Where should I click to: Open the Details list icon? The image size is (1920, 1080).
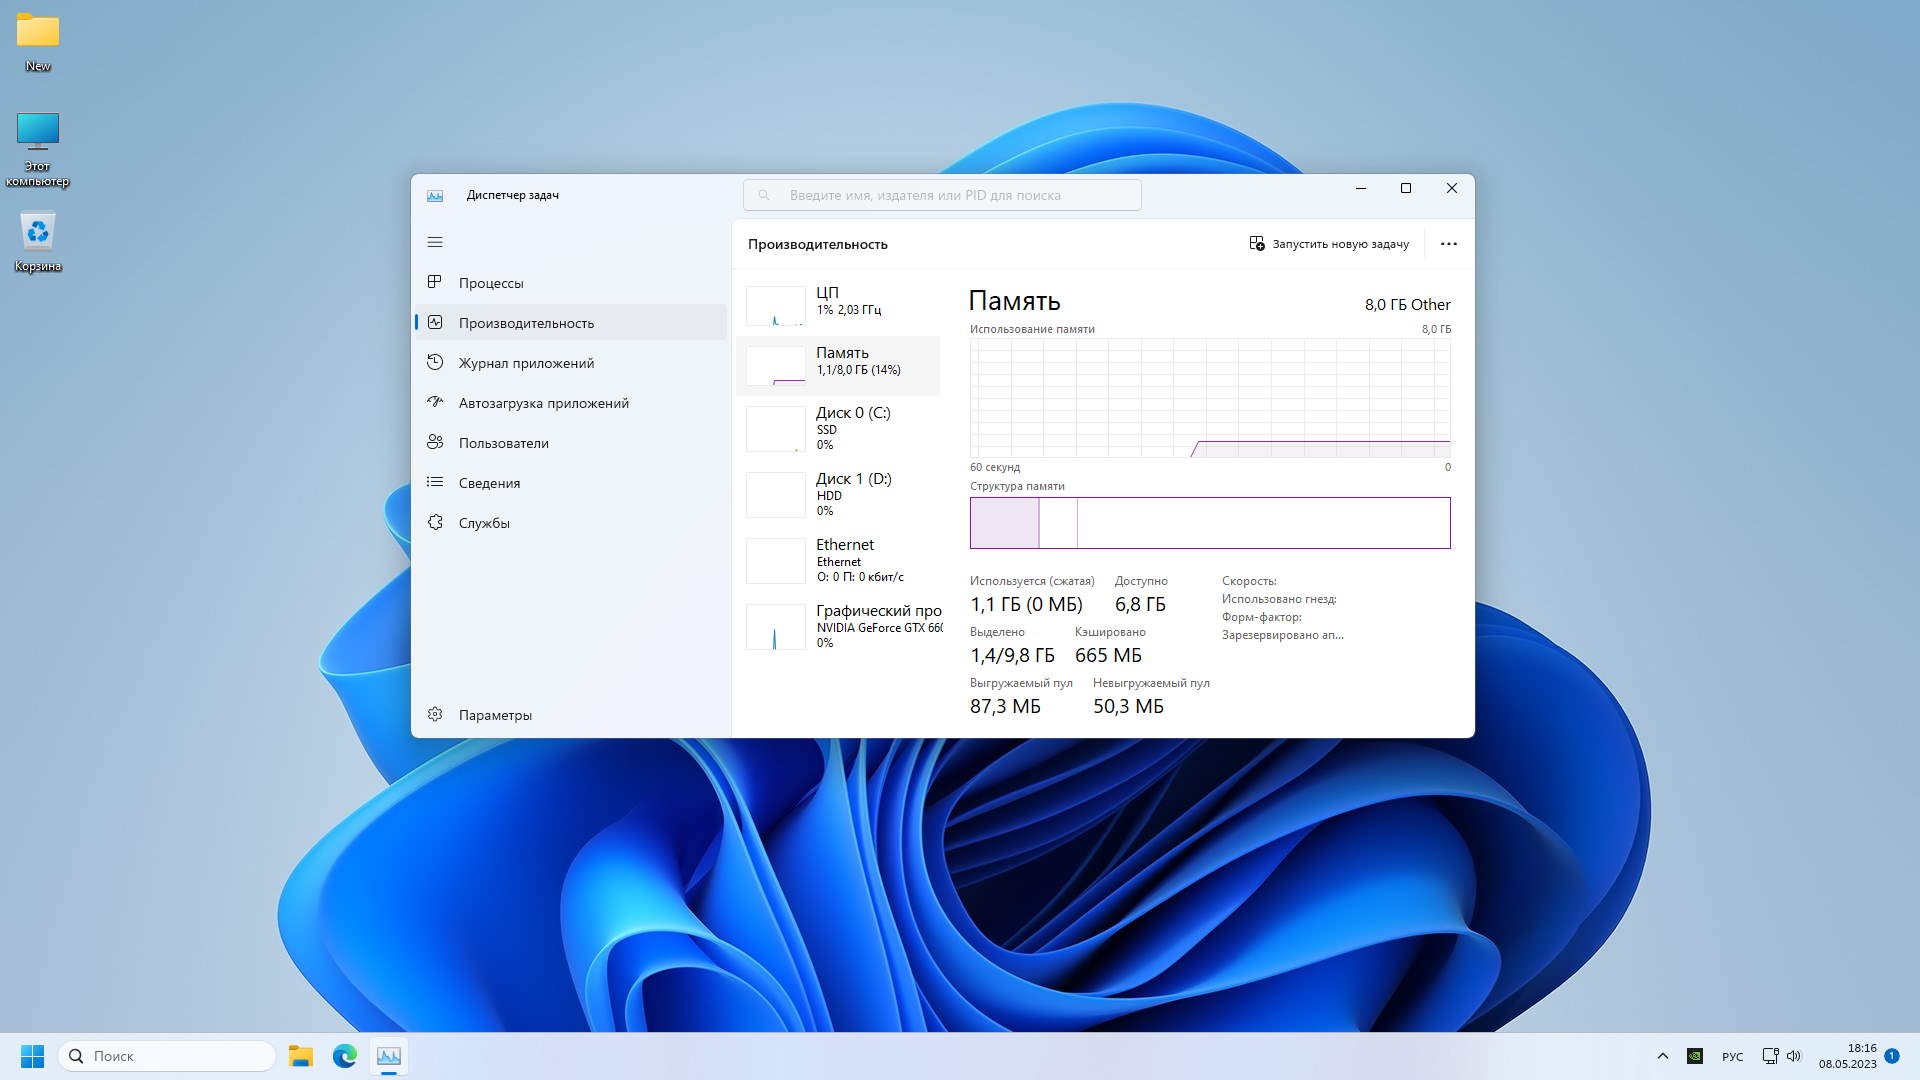coord(435,483)
